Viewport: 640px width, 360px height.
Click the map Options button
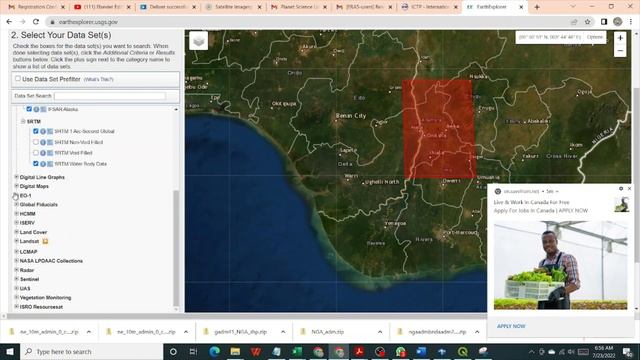(595, 37)
